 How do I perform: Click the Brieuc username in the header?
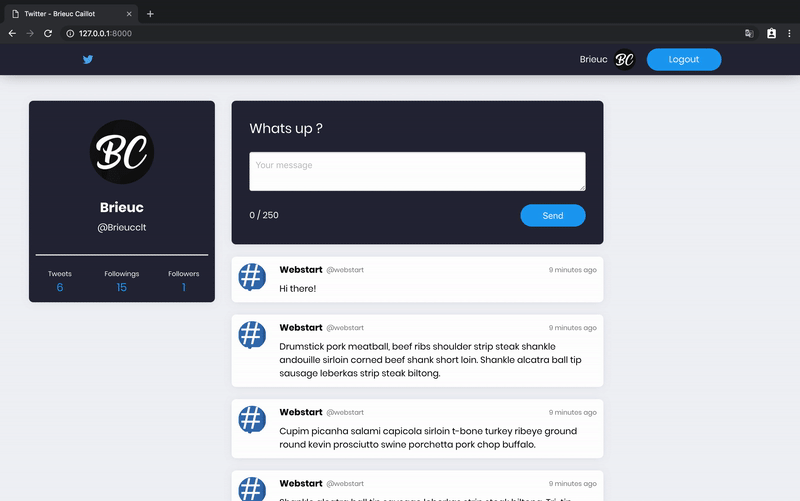click(x=593, y=59)
